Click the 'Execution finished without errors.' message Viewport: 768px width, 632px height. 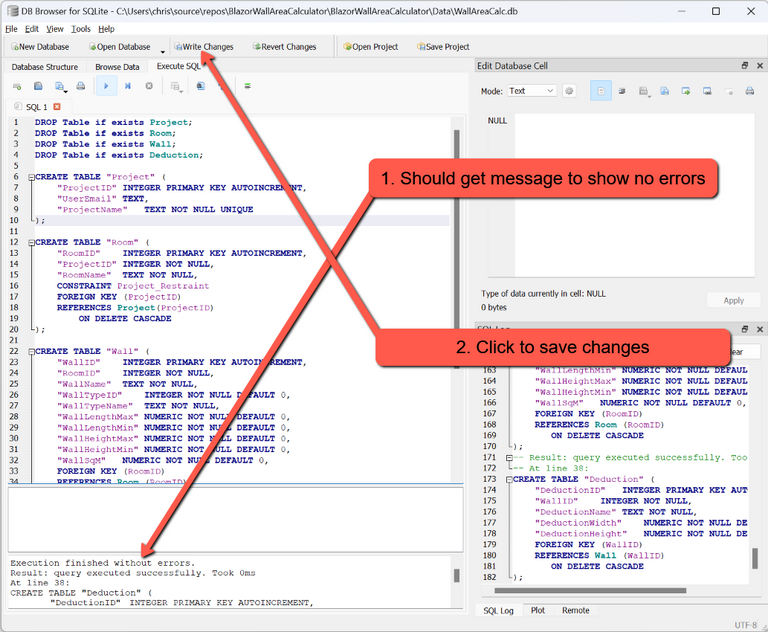pyautogui.click(x=102, y=563)
